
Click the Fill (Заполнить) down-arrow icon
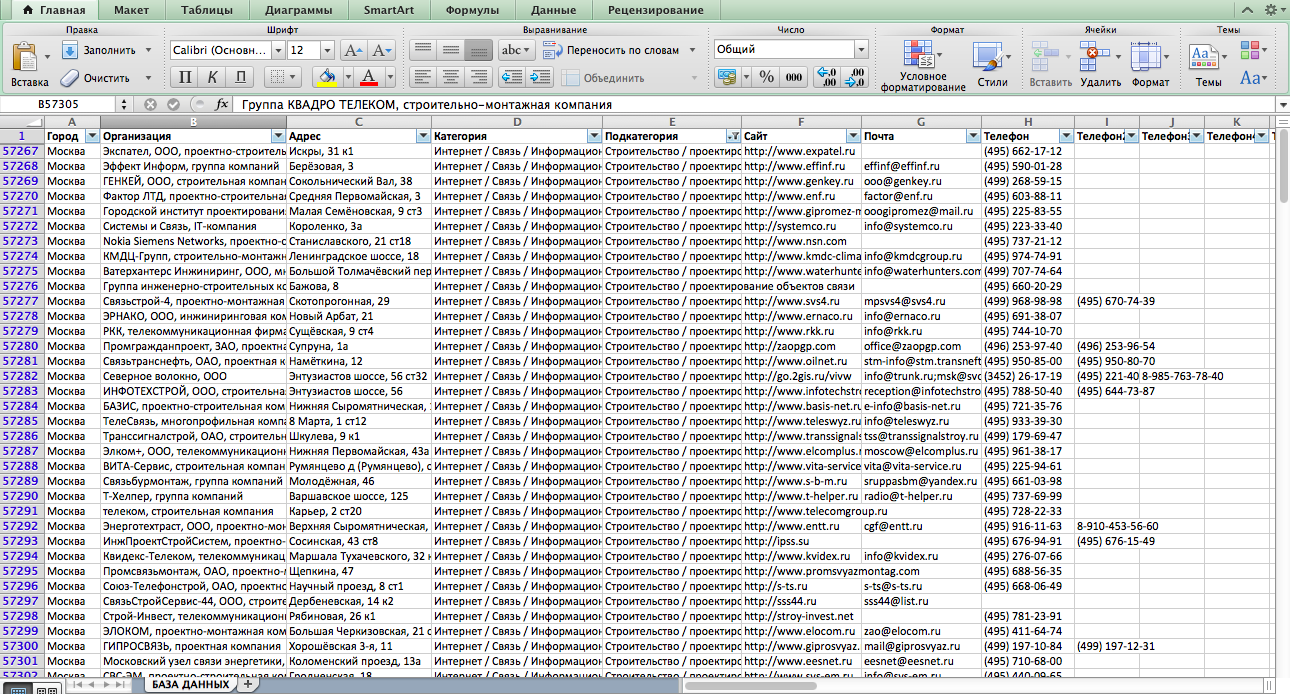70,49
